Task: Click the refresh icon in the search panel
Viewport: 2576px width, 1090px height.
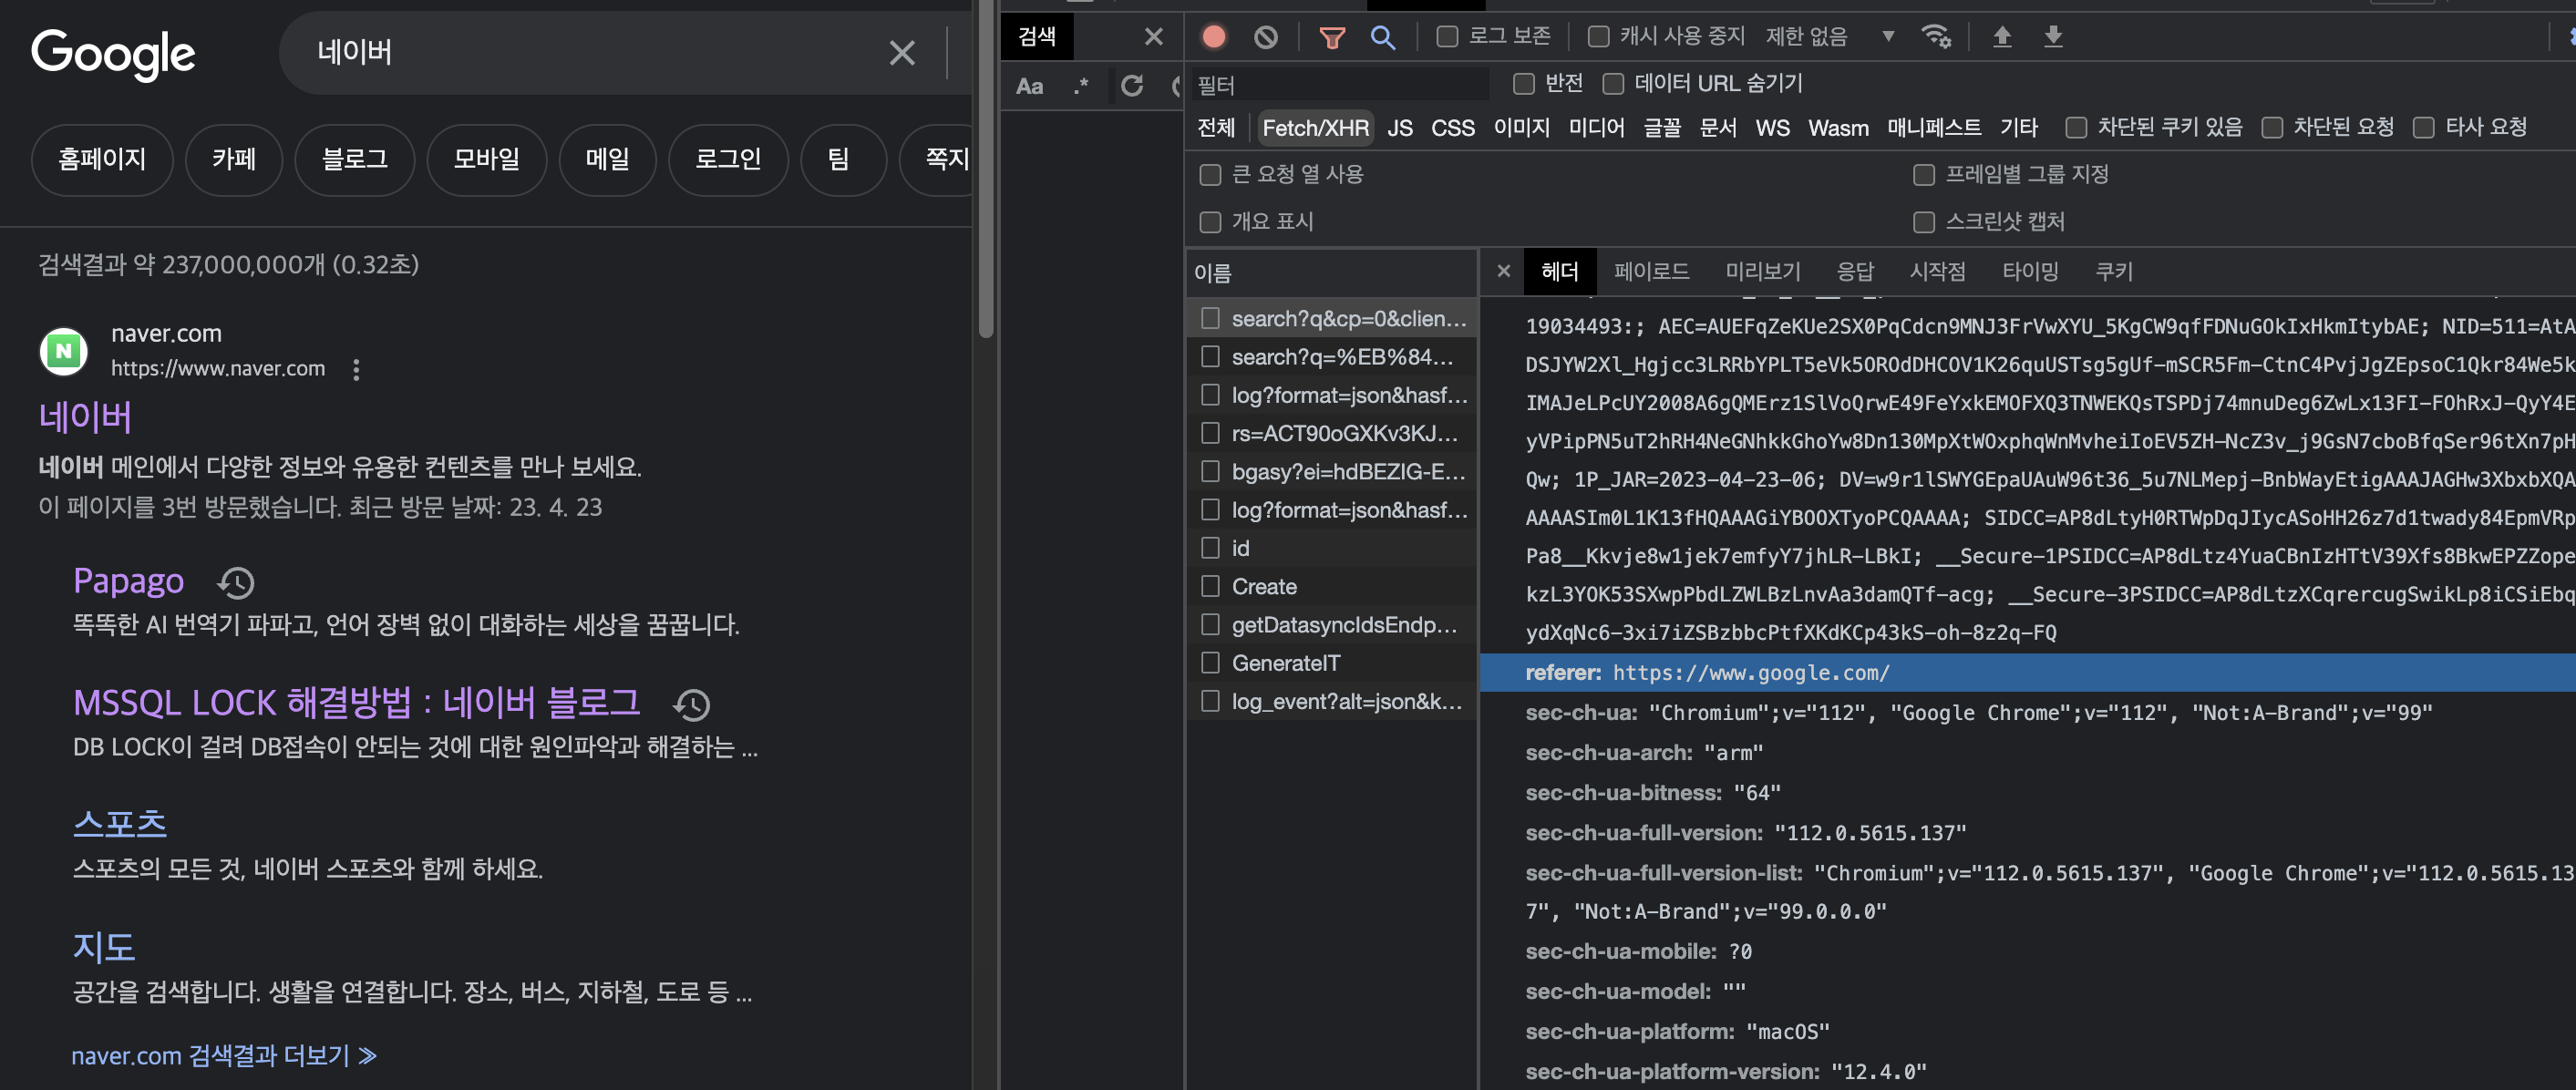Action: coord(1131,86)
